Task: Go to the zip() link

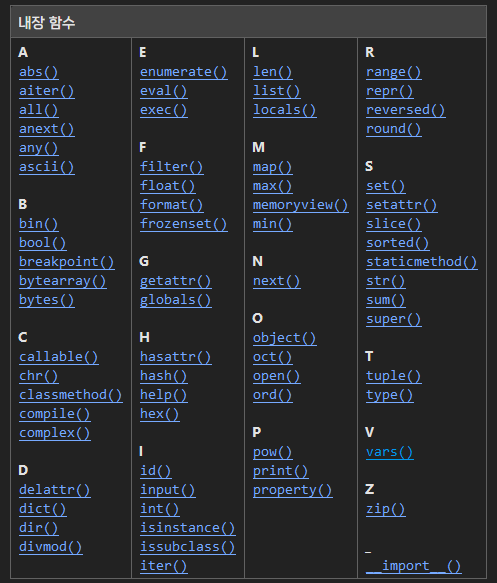Action: click(385, 509)
